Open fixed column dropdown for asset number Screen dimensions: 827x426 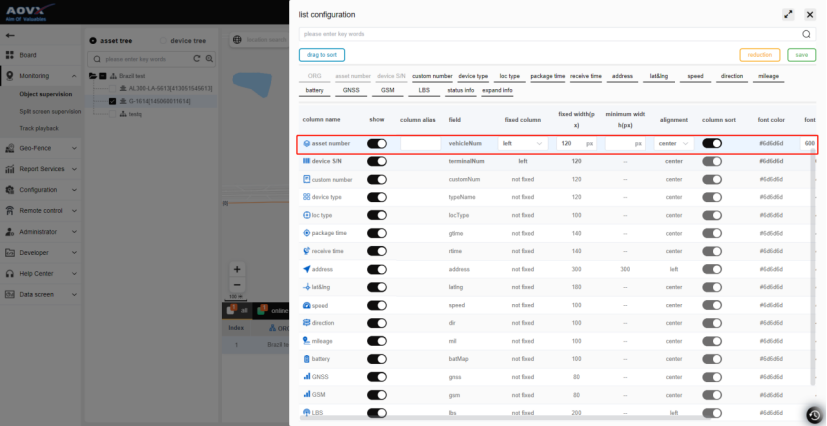point(523,143)
